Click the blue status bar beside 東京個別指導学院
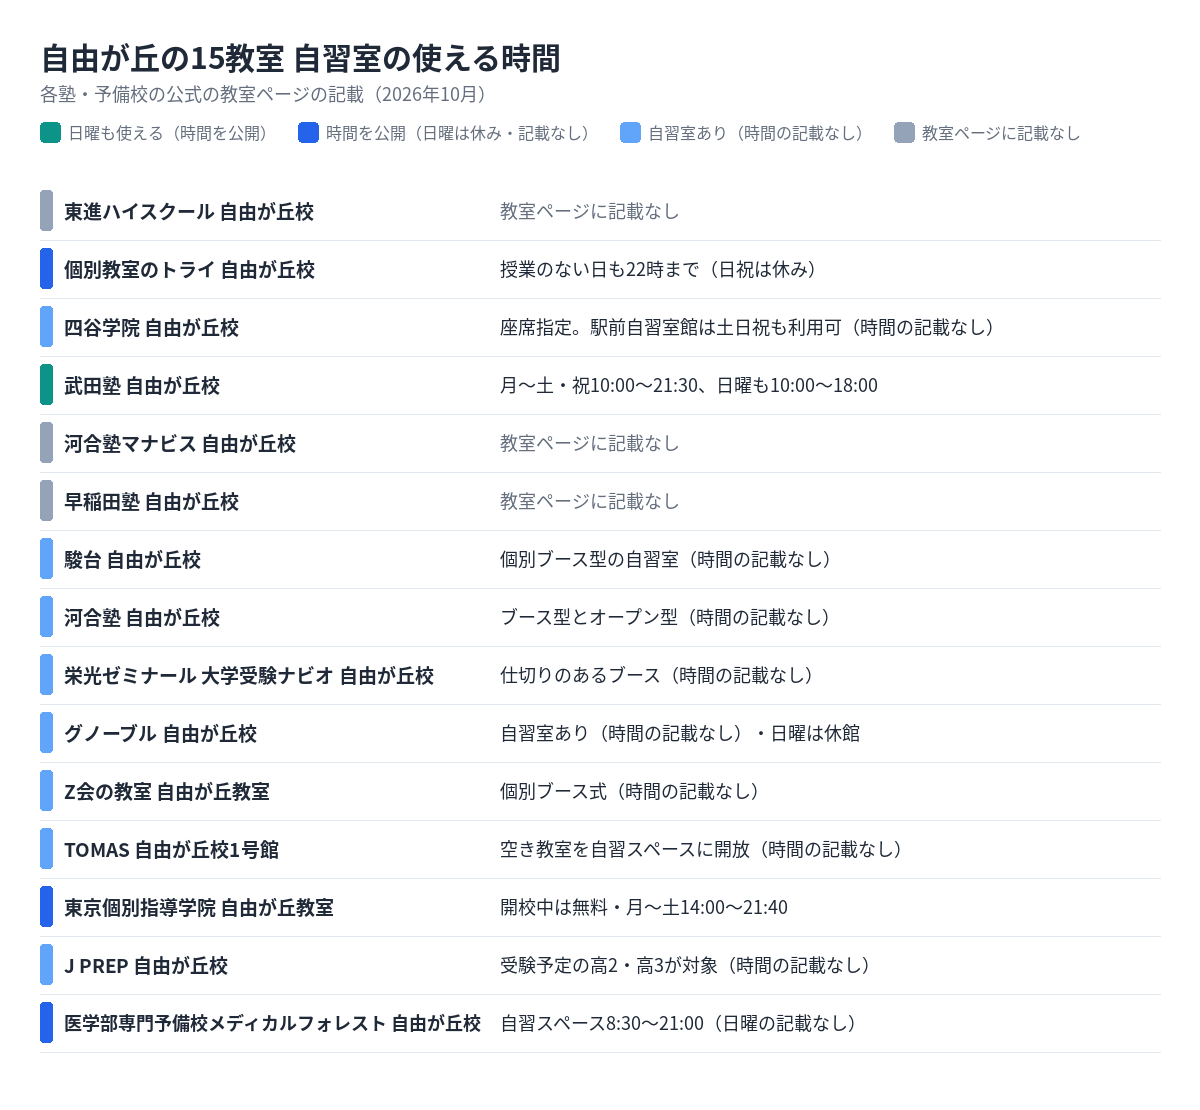Viewport: 1200px width, 1110px height. [46, 907]
